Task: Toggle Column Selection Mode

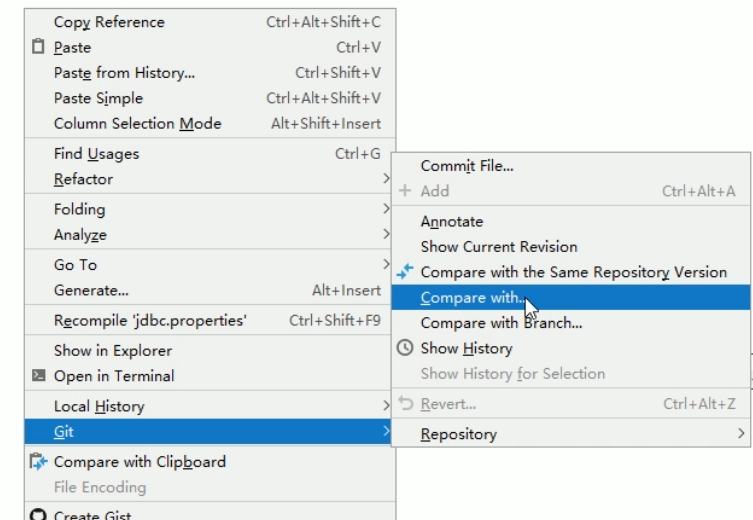Action: click(x=137, y=124)
